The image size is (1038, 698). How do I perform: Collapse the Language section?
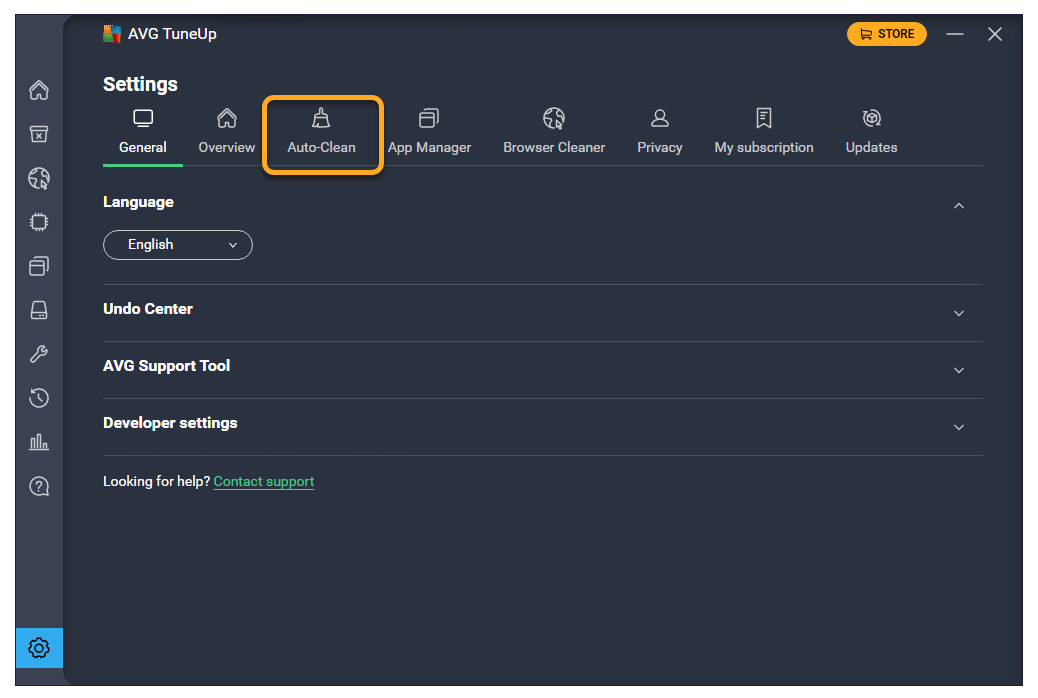click(958, 206)
